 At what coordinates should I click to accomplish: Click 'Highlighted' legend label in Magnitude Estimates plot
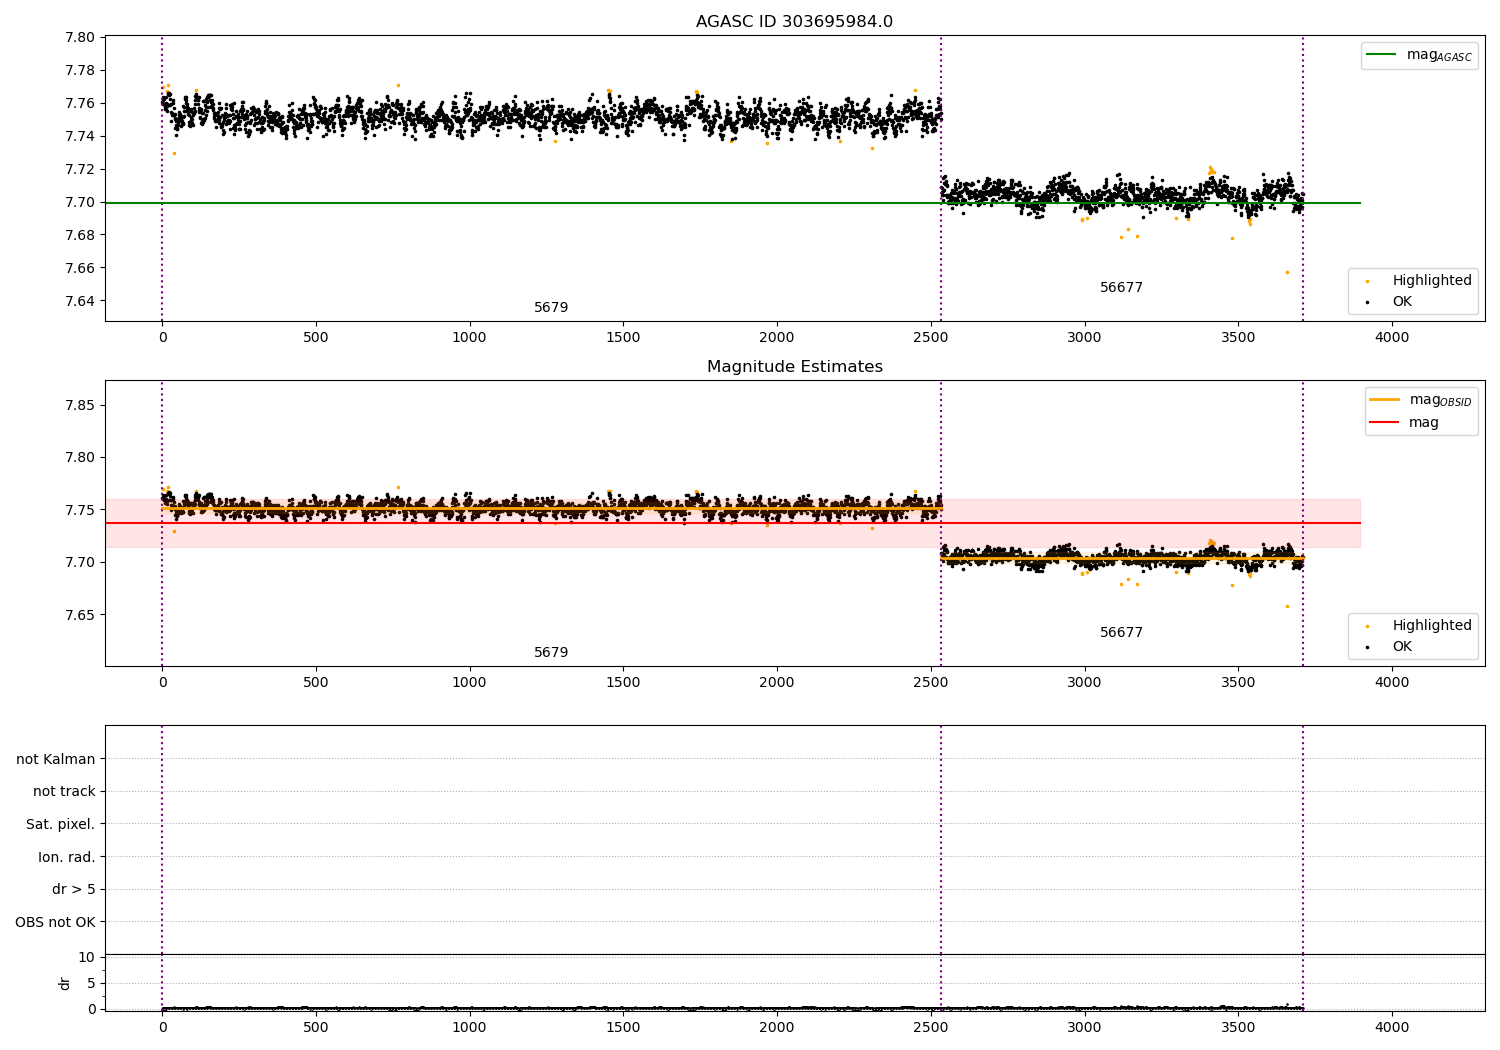tap(1432, 625)
